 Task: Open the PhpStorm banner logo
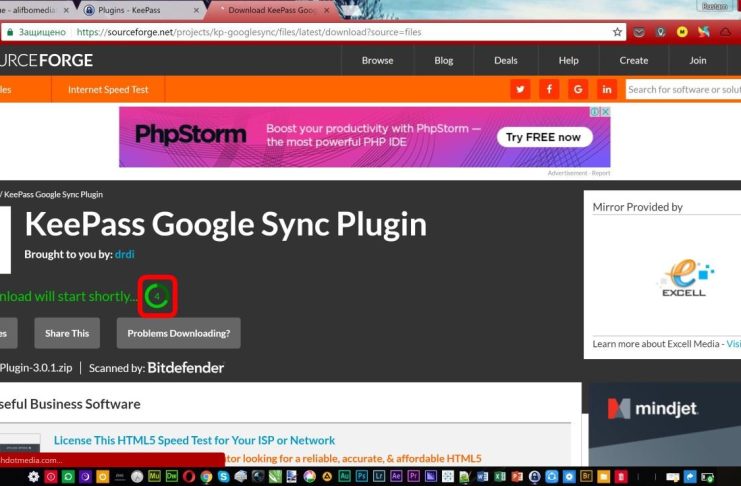pyautogui.click(x=190, y=135)
